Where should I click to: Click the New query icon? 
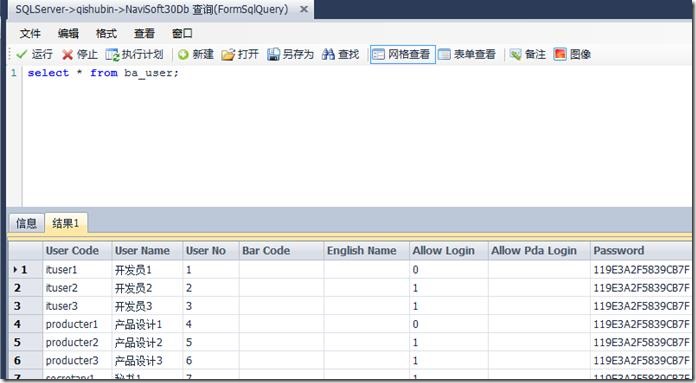click(183, 55)
